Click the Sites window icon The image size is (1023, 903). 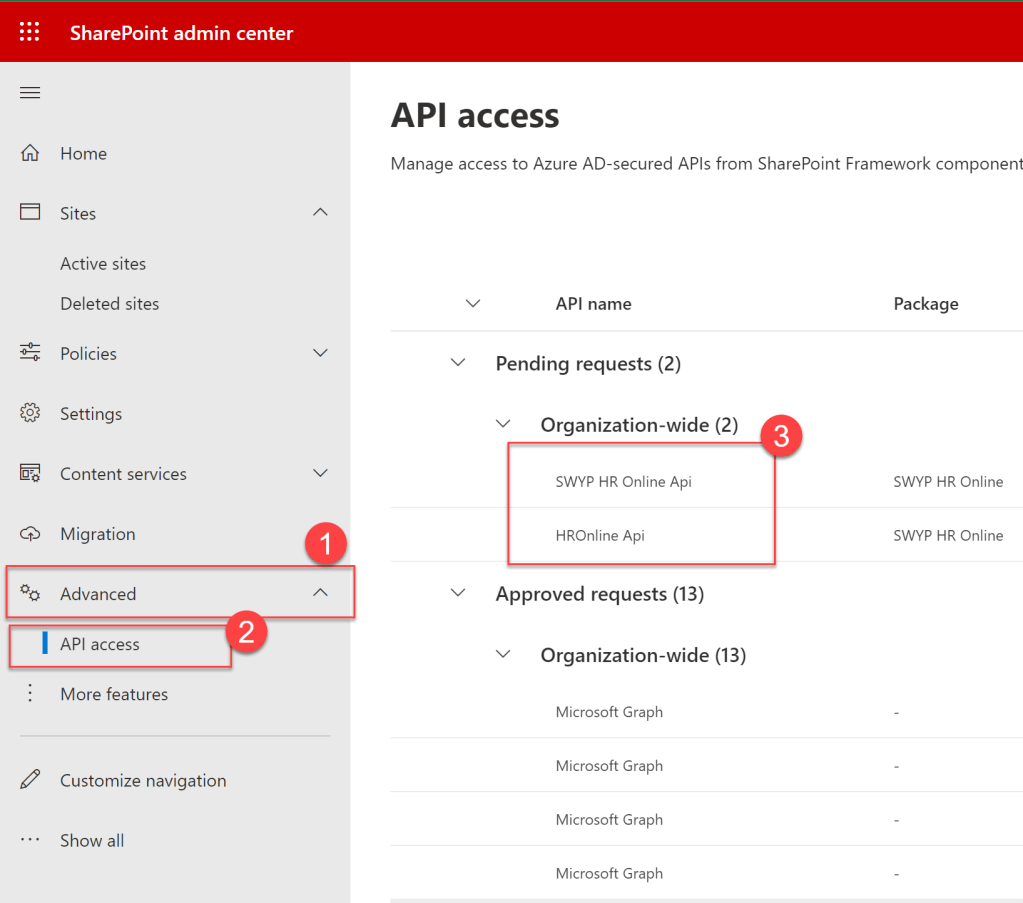pyautogui.click(x=30, y=213)
